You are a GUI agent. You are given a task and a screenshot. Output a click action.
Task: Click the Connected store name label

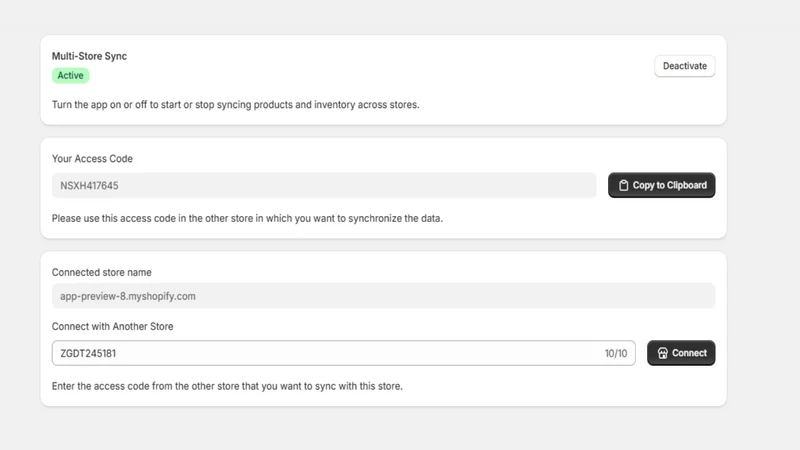[102, 272]
